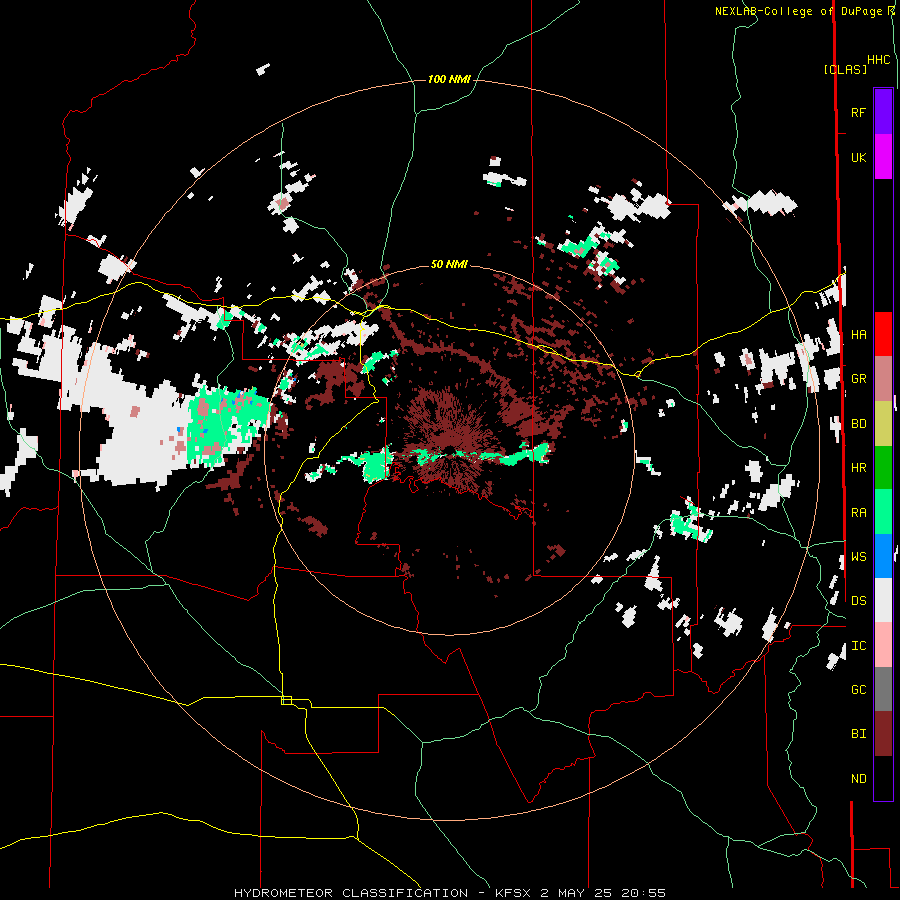
Task: Click the HR legend label
Action: pos(858,468)
